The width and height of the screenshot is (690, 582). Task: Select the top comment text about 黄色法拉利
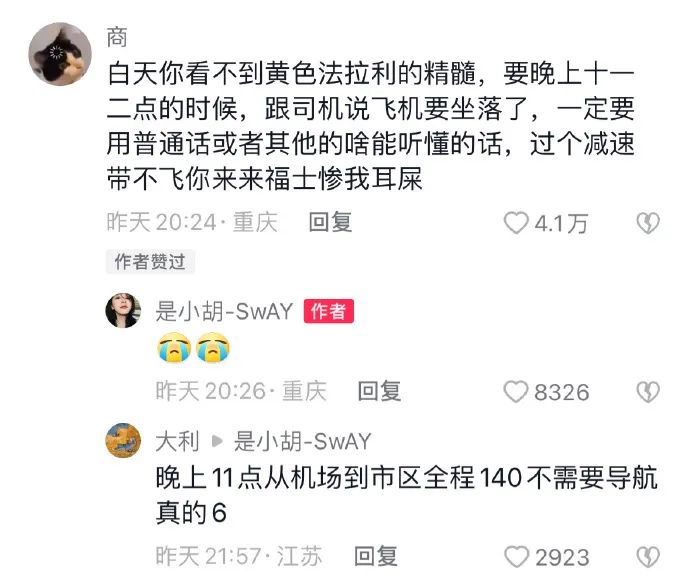coord(371,126)
